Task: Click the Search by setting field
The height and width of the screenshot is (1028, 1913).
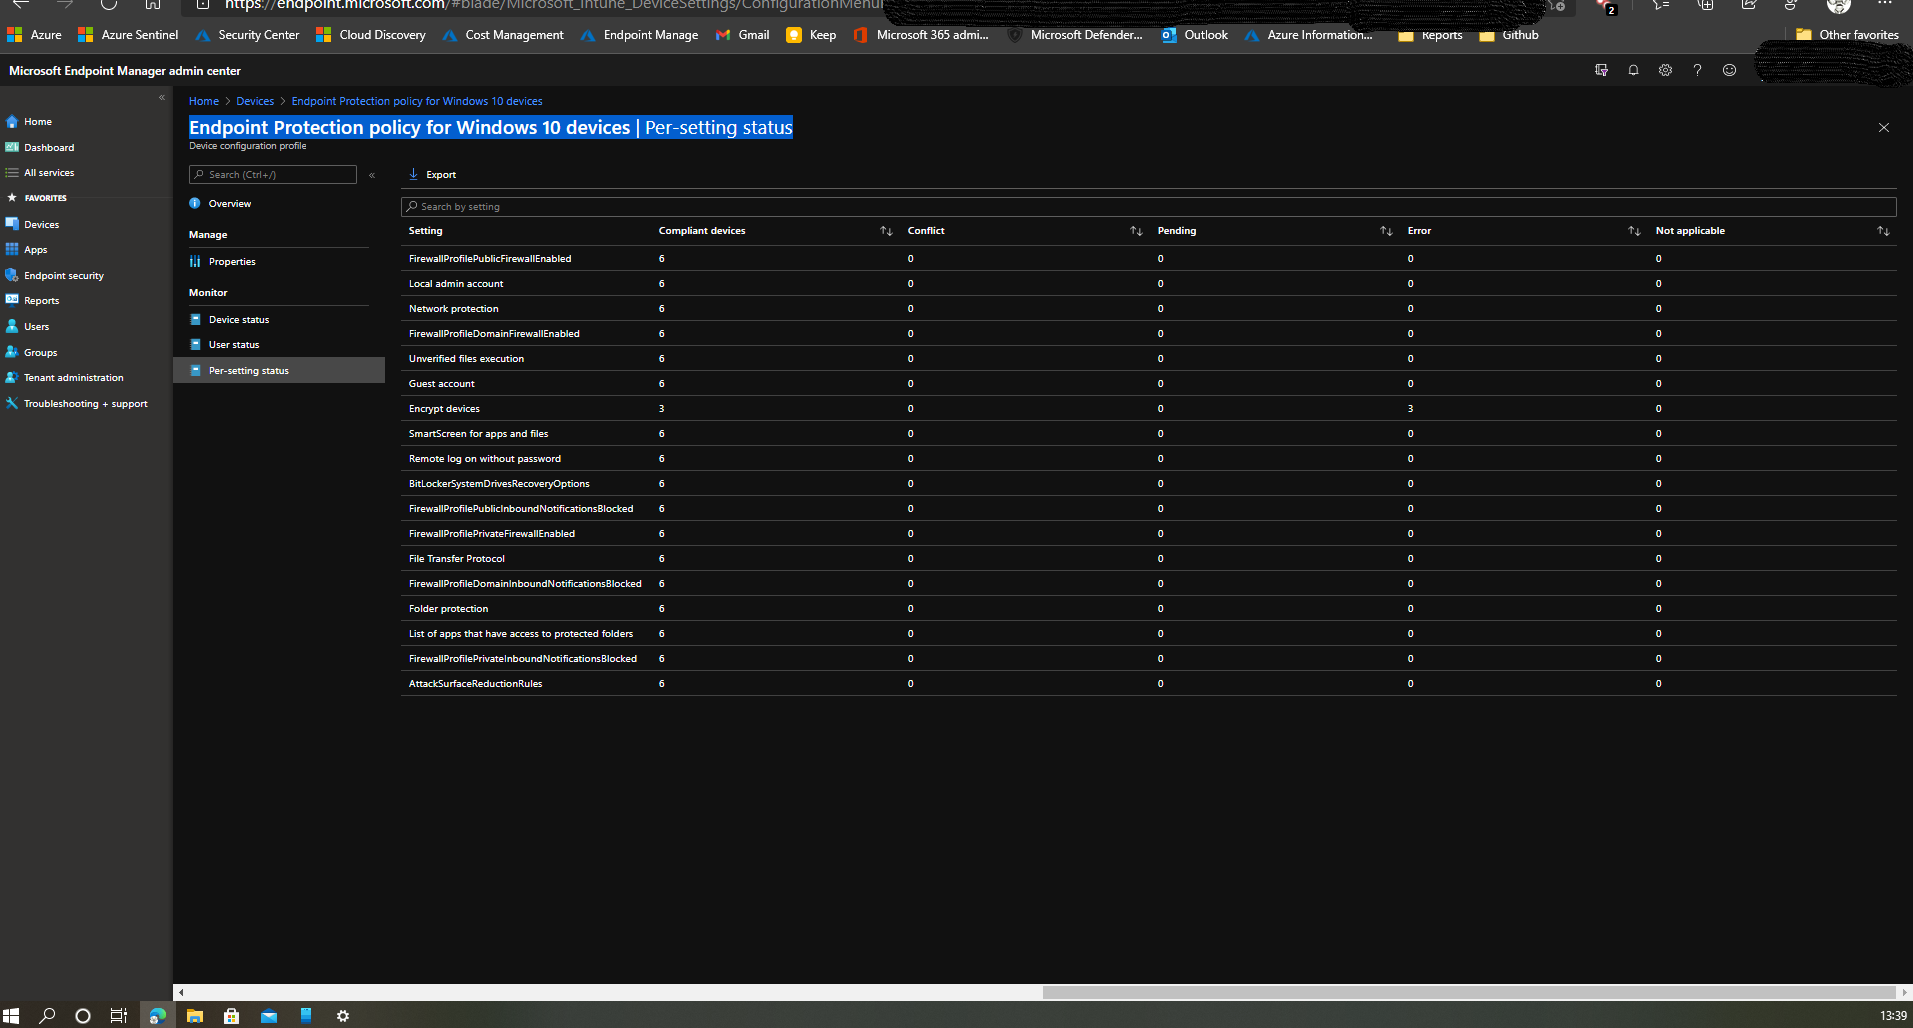Action: pos(700,206)
